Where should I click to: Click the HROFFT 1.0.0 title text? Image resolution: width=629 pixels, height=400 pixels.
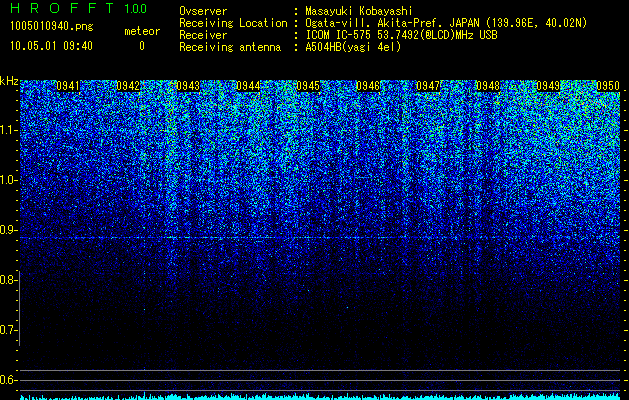78,8
